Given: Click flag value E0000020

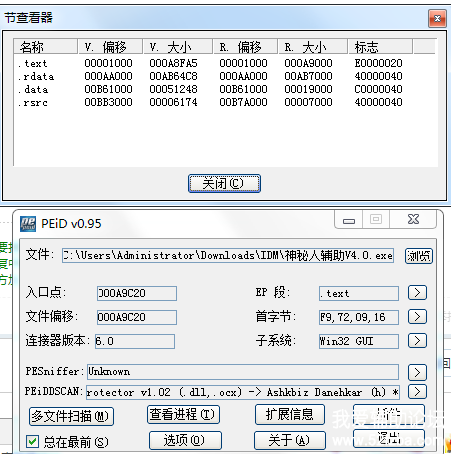Looking at the screenshot, I should point(379,63).
